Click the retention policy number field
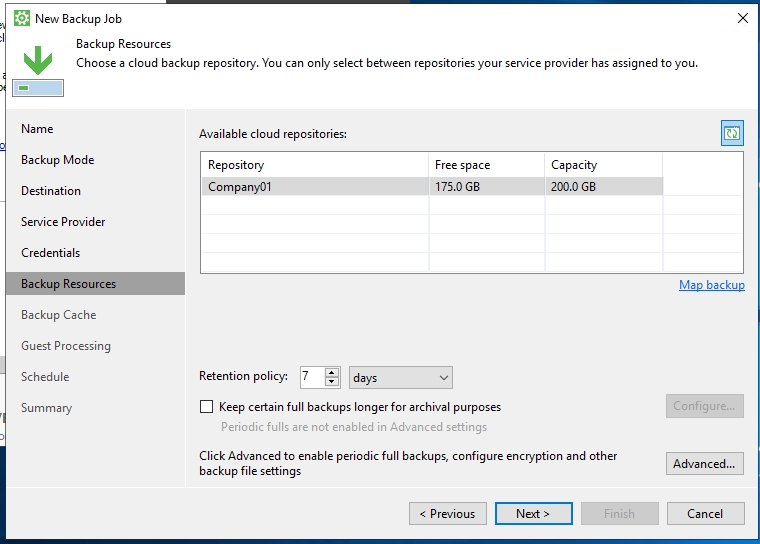Viewport: 760px width, 544px height. coord(310,377)
